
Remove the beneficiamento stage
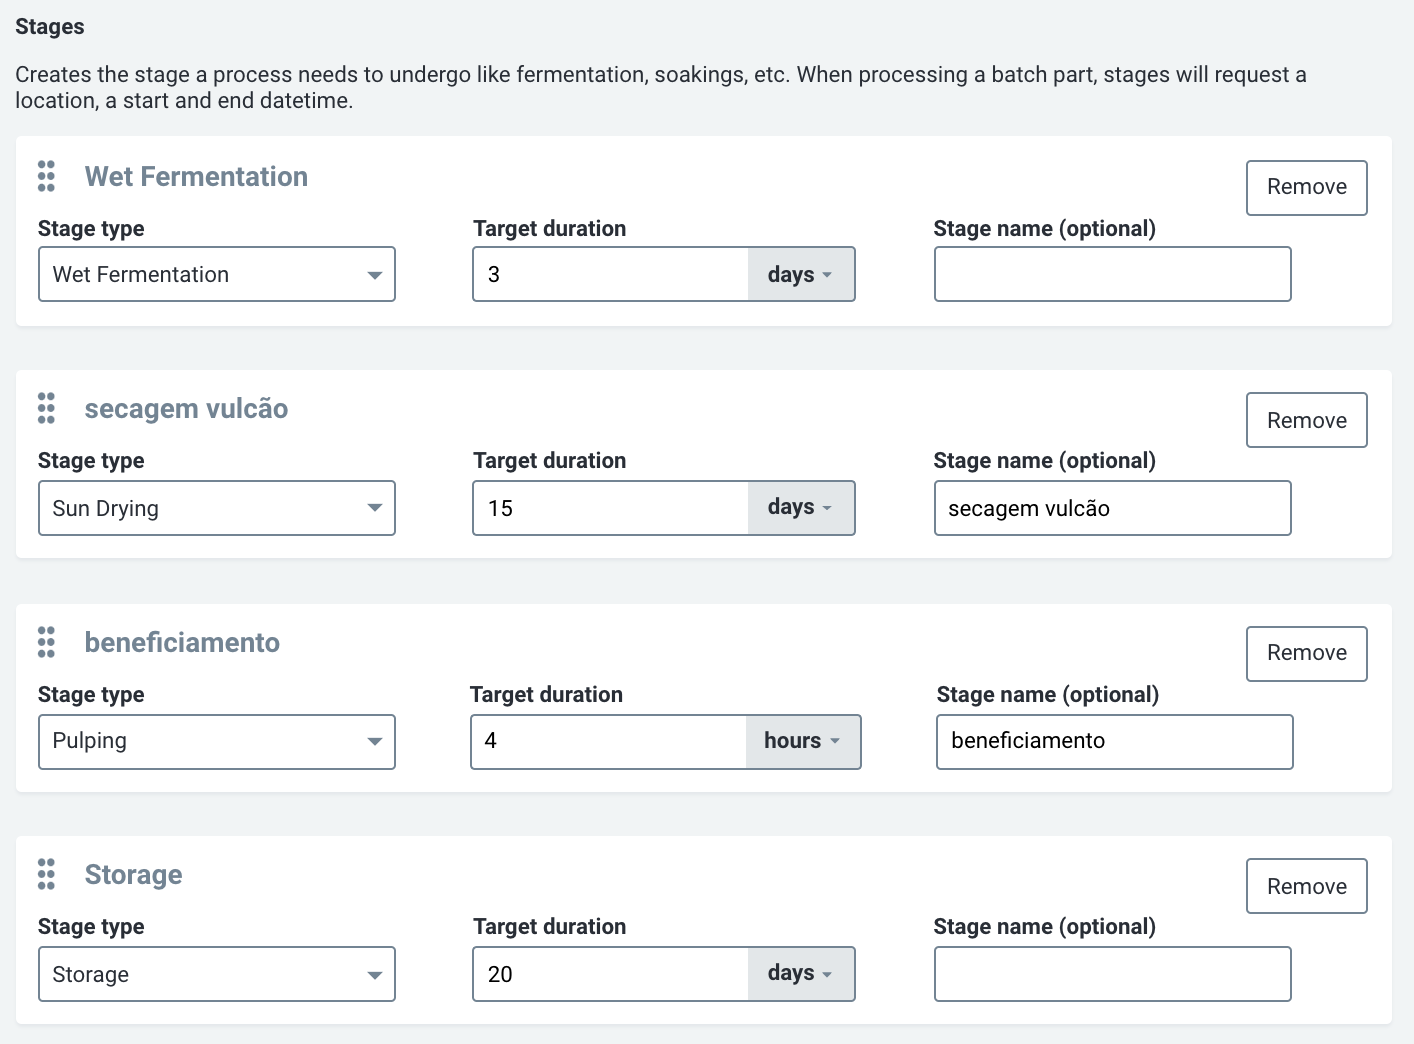point(1306,653)
